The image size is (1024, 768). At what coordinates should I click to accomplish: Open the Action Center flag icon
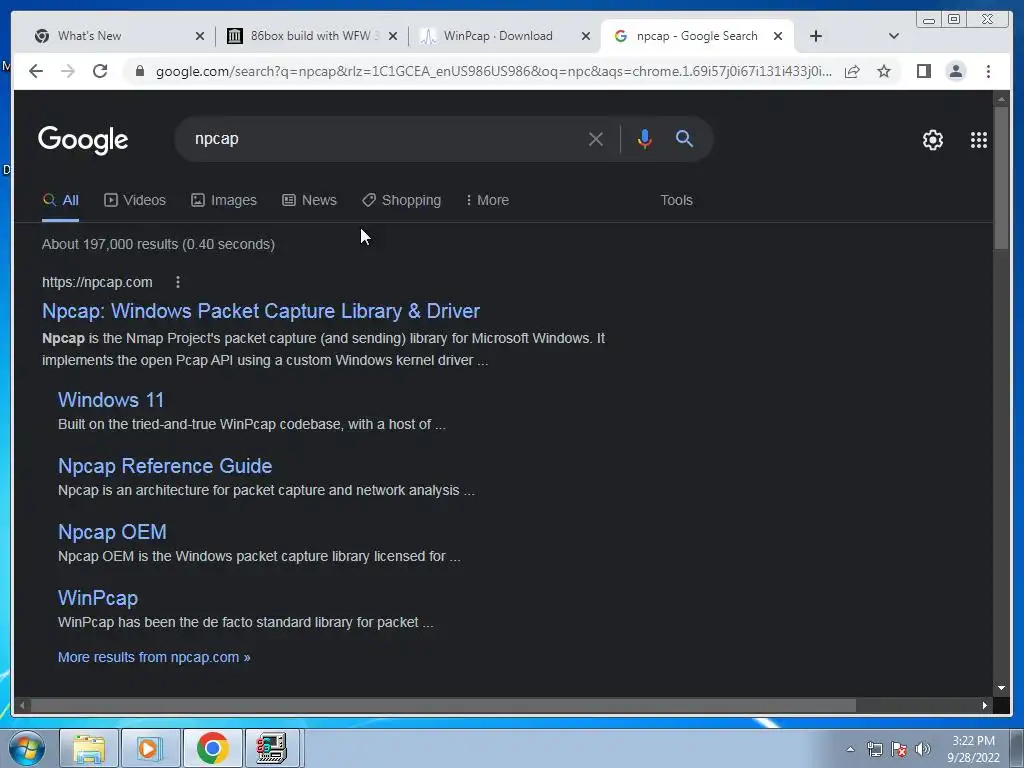(x=899, y=749)
